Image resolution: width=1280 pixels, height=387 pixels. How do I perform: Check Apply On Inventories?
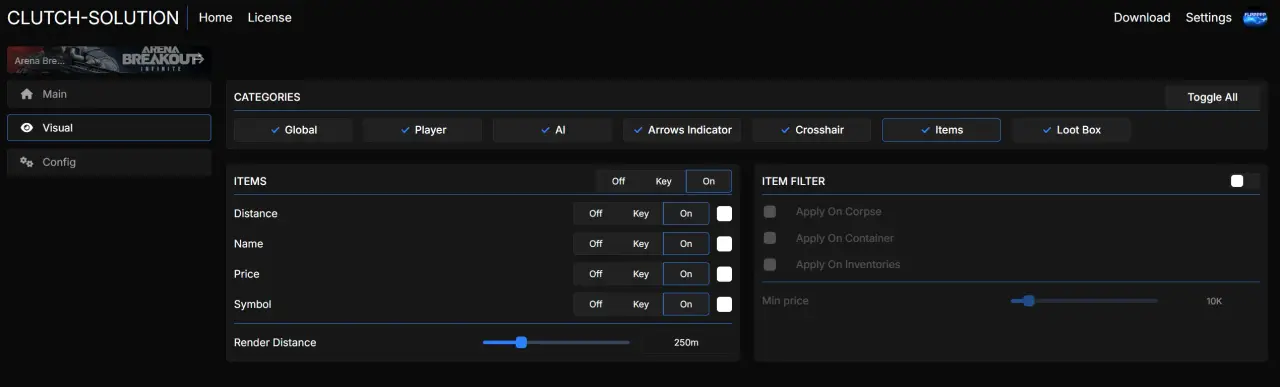(x=770, y=264)
